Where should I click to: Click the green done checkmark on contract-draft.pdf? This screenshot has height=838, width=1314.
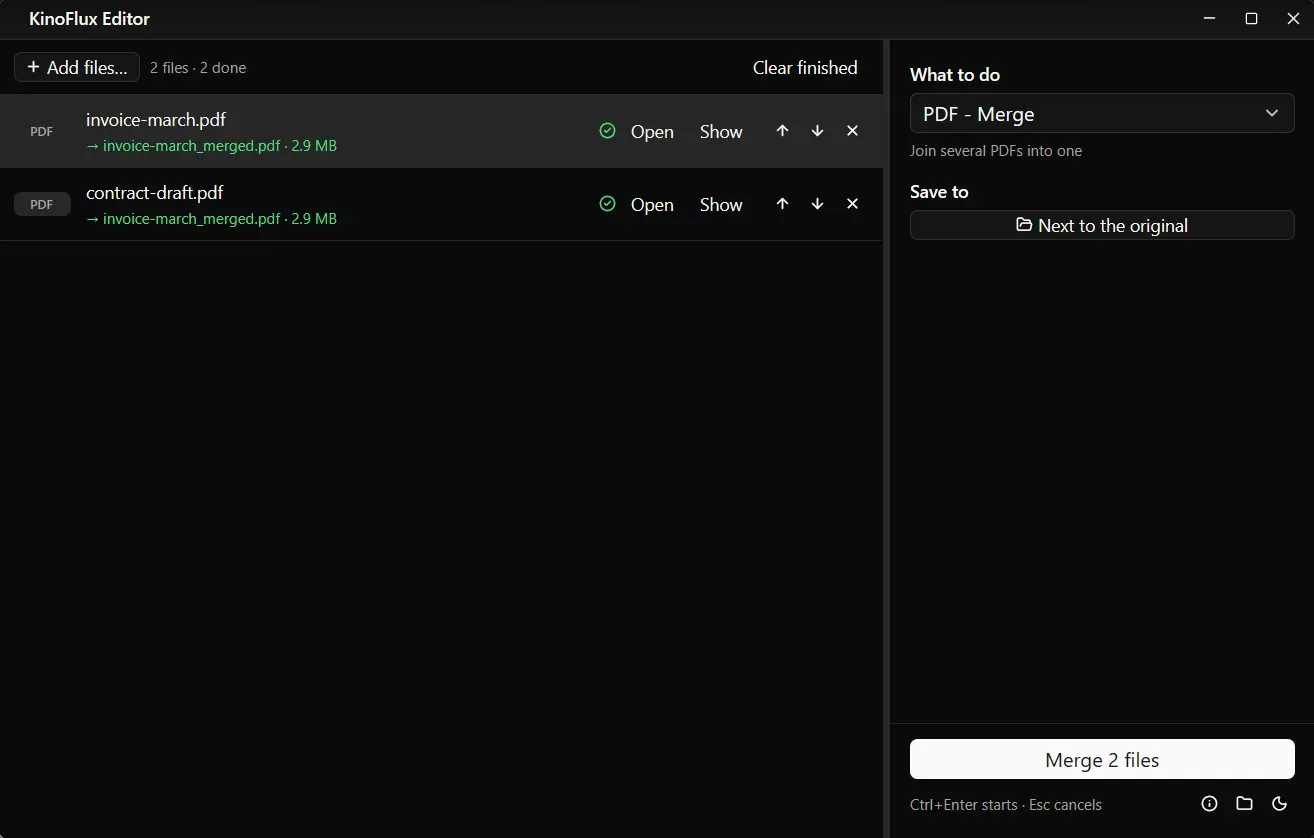pos(607,204)
